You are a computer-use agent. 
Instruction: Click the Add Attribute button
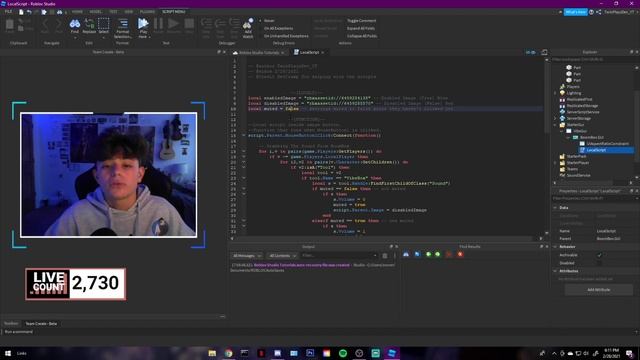point(598,289)
